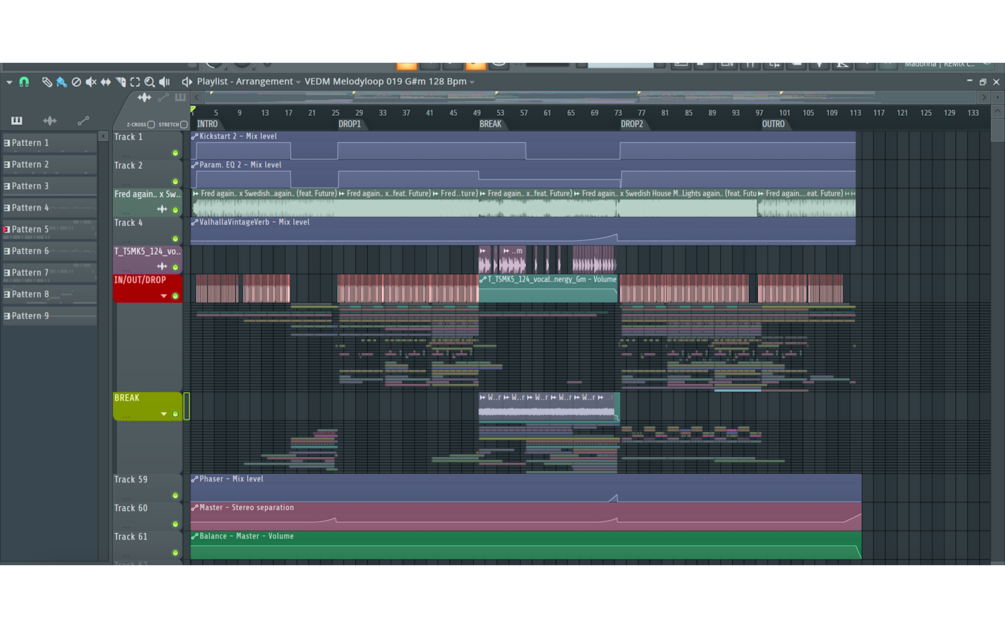Mute BREAK group track via green light
Screen dimensions: 1005x628
pos(175,414)
